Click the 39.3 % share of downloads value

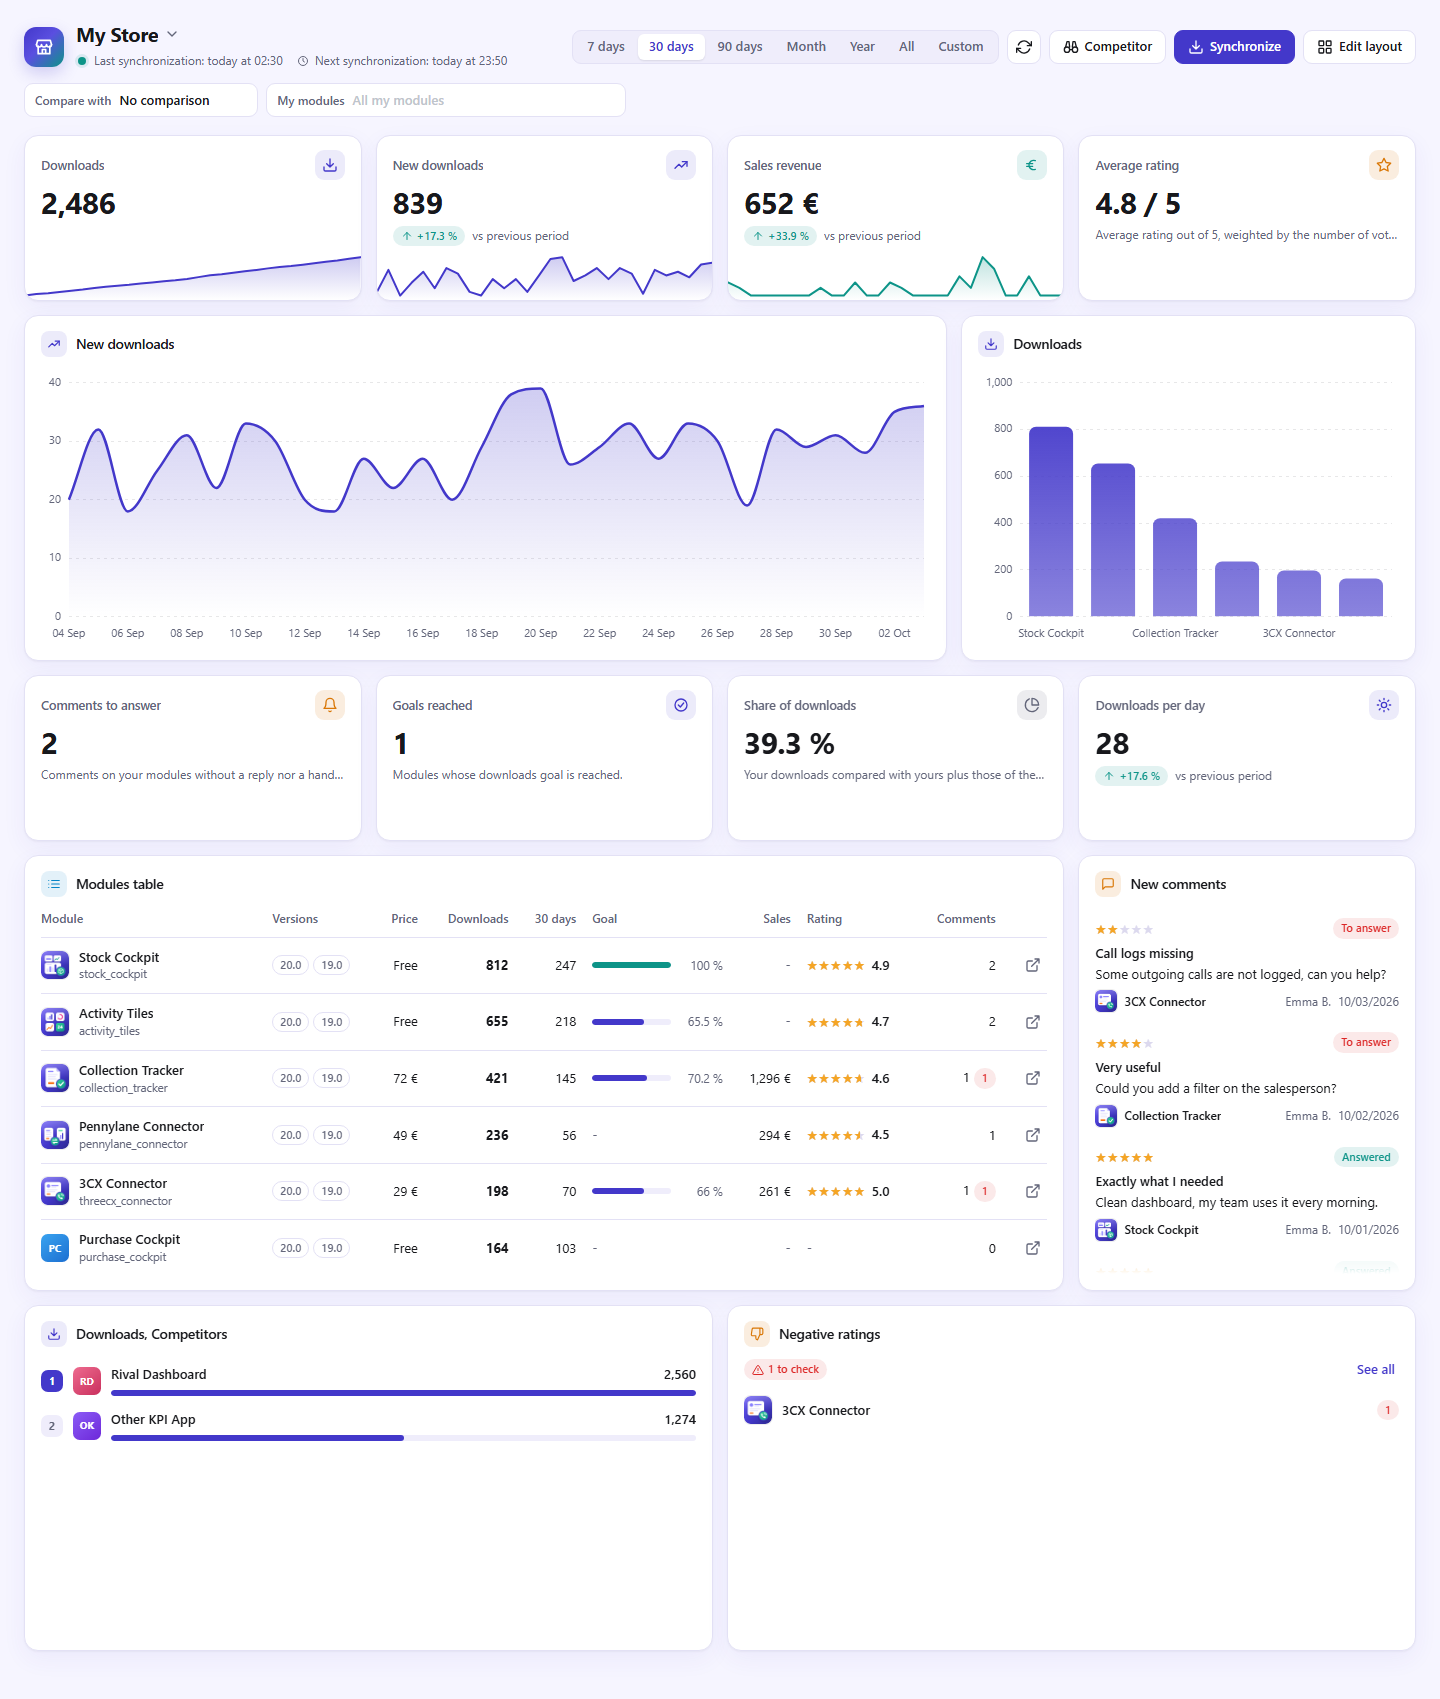point(789,744)
